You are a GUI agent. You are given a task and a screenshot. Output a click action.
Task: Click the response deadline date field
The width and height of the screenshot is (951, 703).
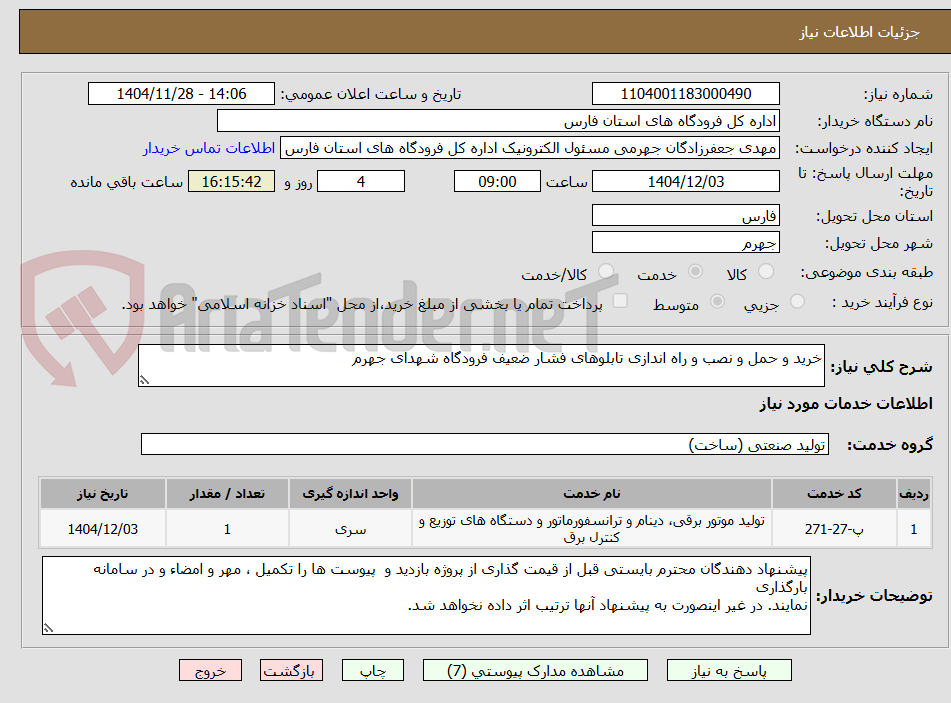(685, 181)
